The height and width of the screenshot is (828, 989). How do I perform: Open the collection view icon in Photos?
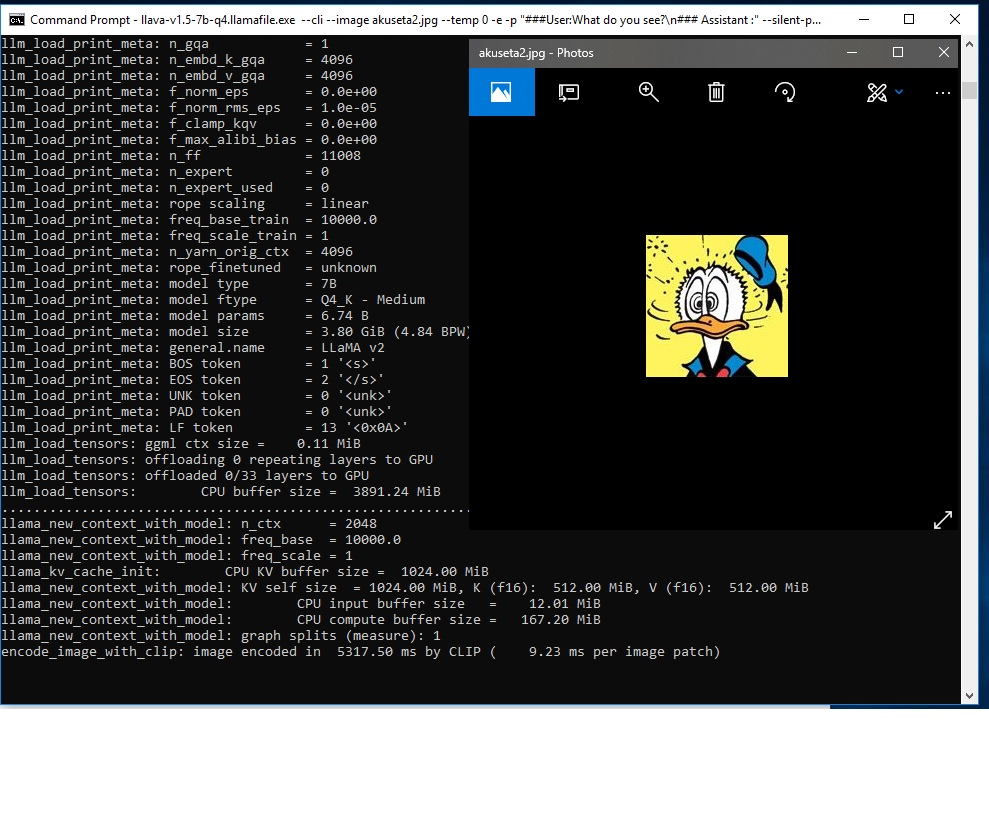pos(501,93)
